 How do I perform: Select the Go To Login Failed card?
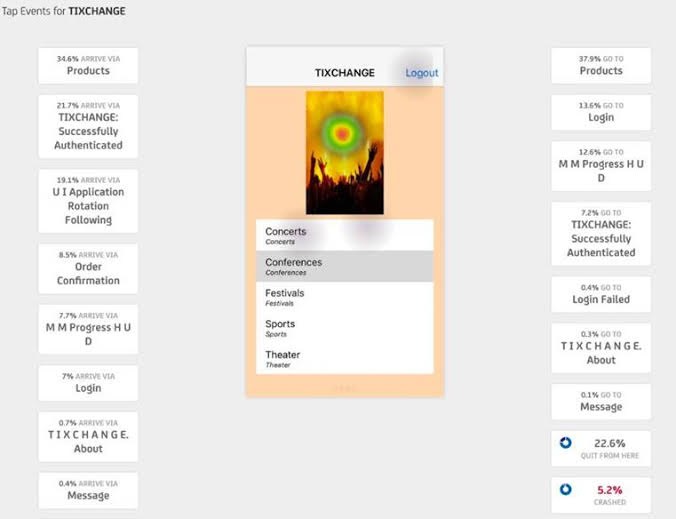(601, 294)
